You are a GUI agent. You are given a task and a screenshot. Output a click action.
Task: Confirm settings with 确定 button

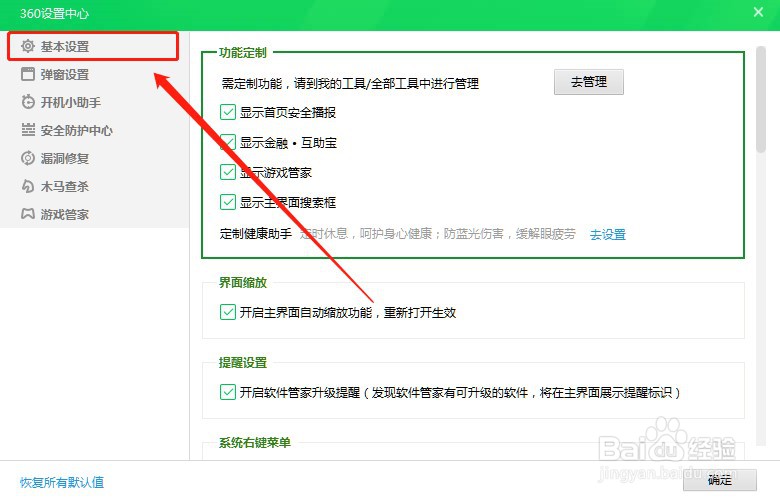click(x=719, y=480)
